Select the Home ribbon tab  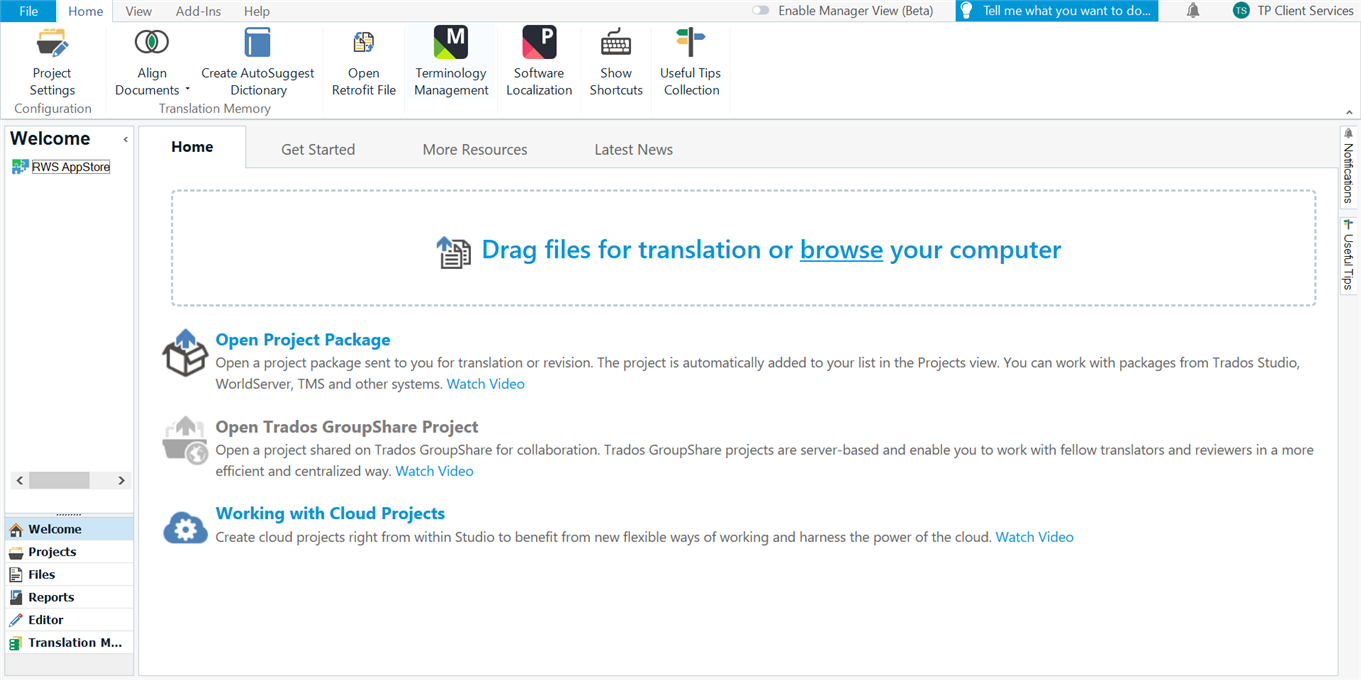click(x=86, y=11)
